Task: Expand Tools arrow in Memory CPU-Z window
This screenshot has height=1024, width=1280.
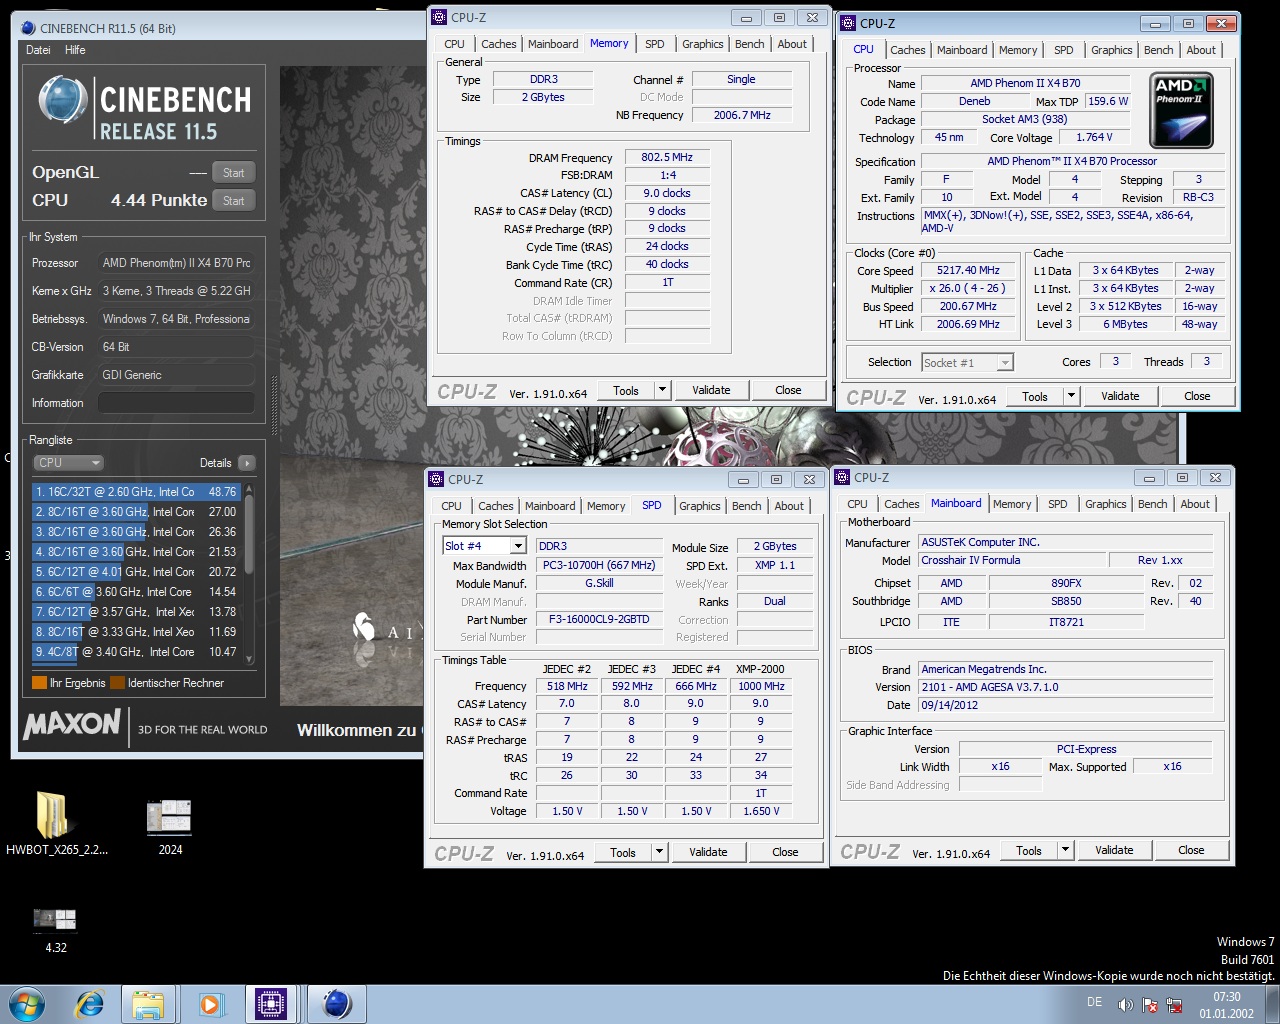Action: pyautogui.click(x=662, y=390)
